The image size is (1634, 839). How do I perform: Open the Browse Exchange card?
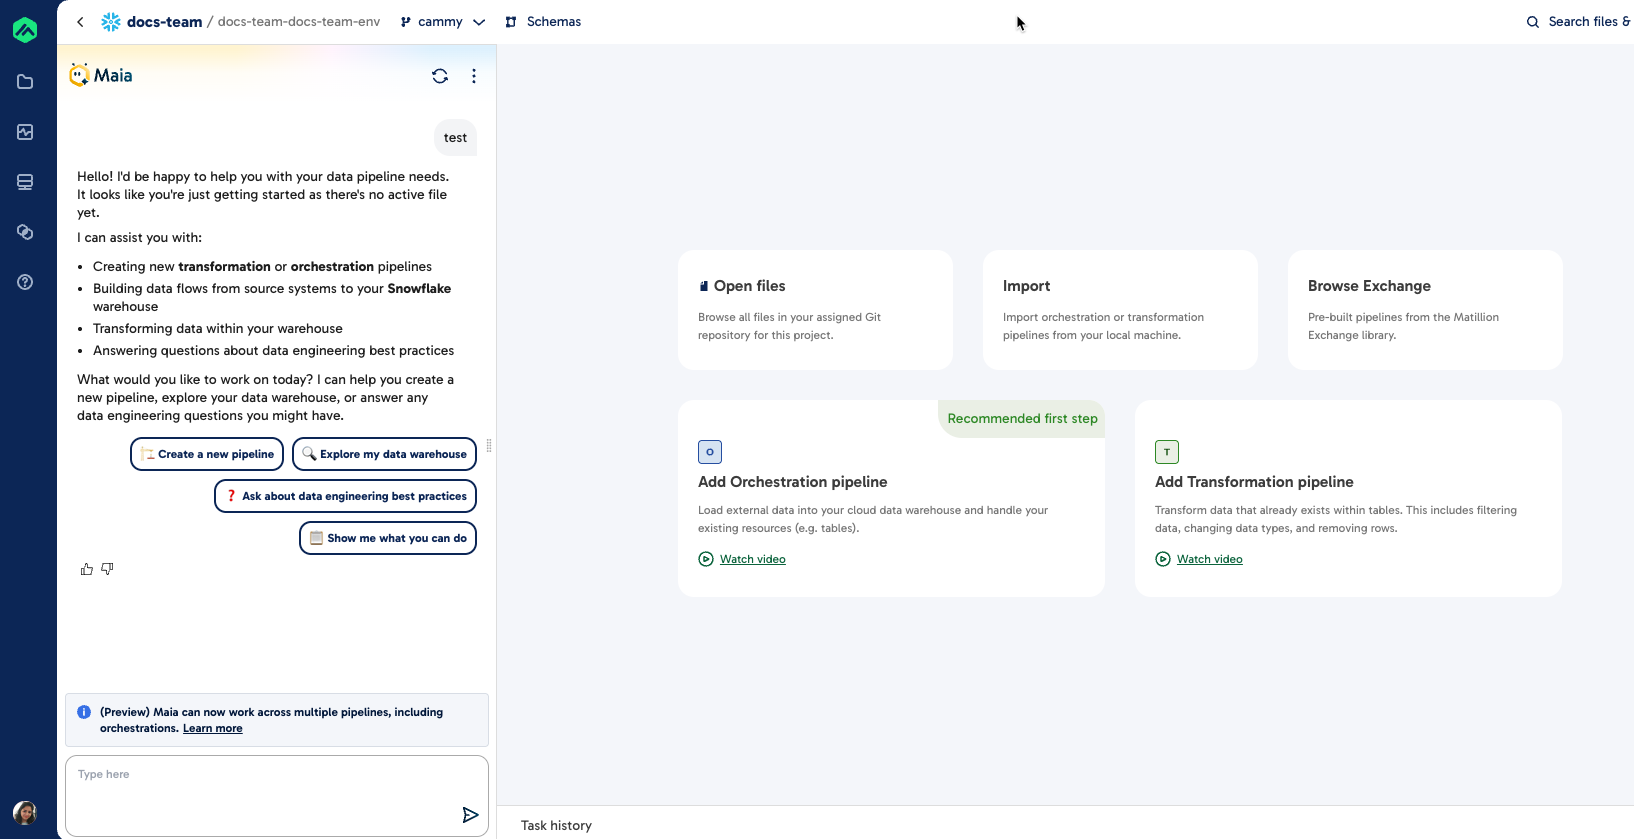click(1425, 310)
